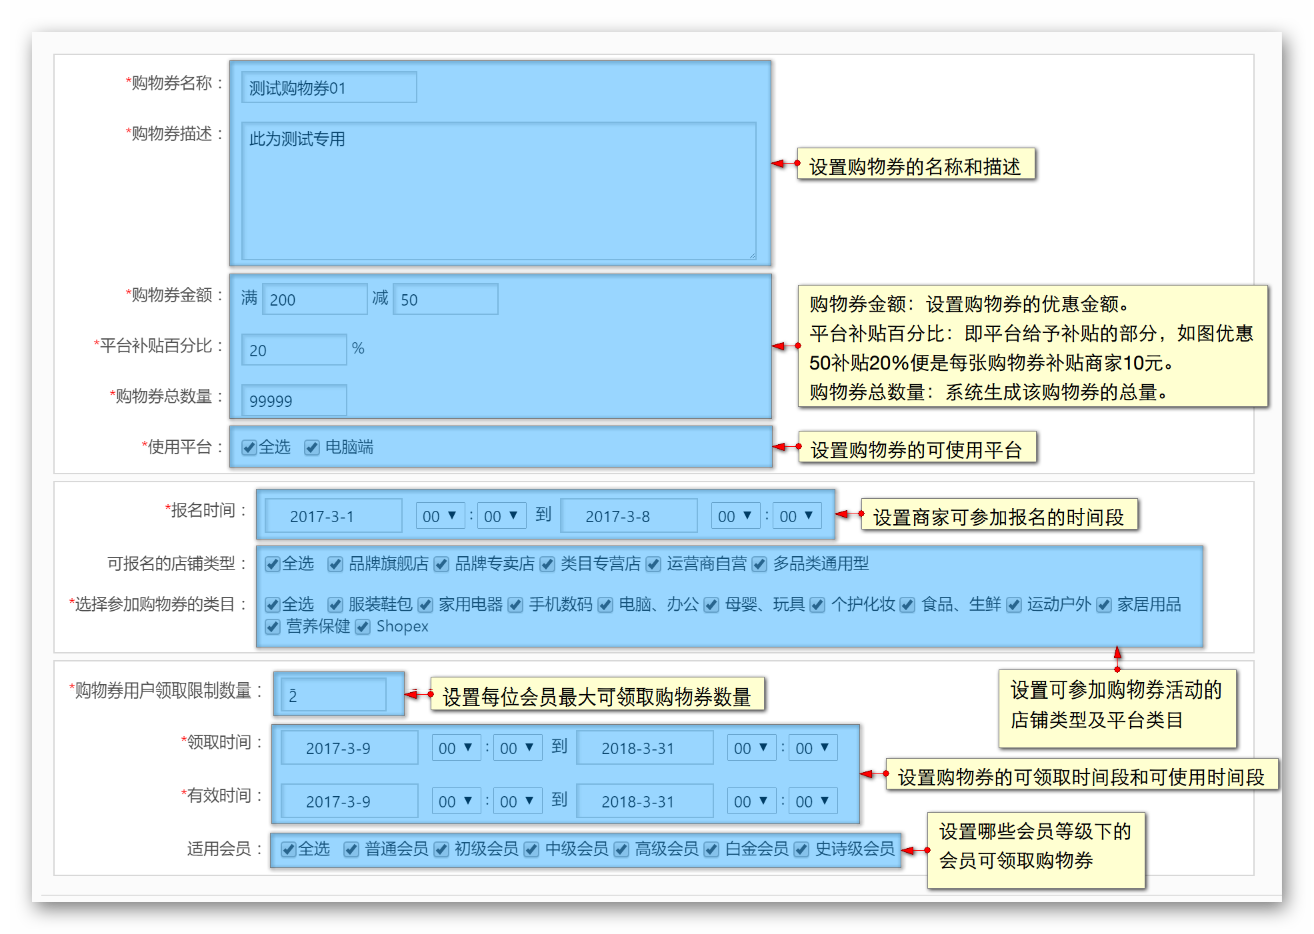Click the 报名时间 start date 2017-3-1

click(x=334, y=516)
